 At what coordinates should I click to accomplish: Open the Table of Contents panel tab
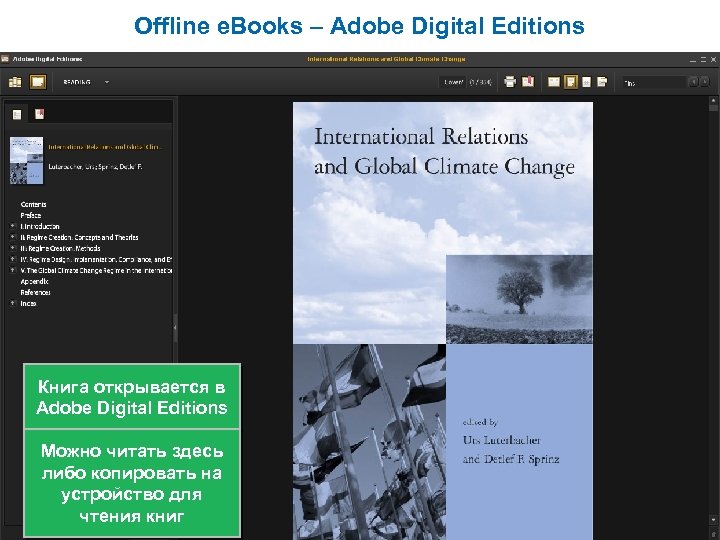click(17, 114)
